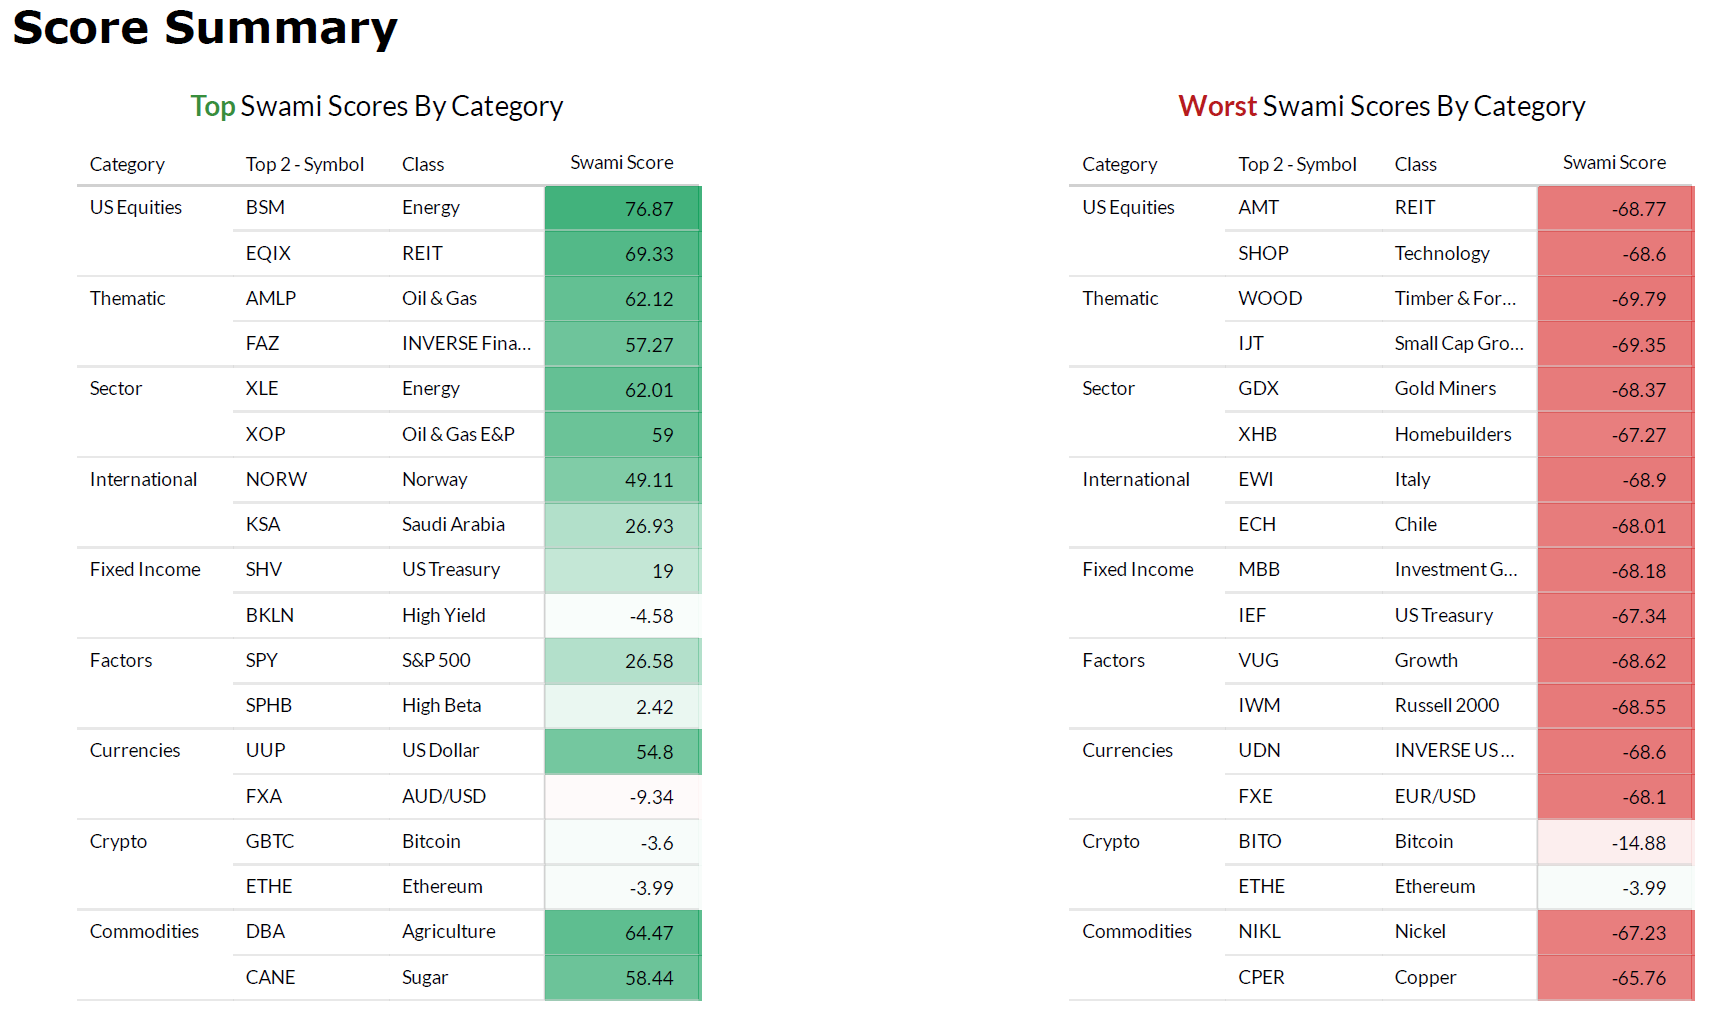Click the Class header in Top table

423,164
